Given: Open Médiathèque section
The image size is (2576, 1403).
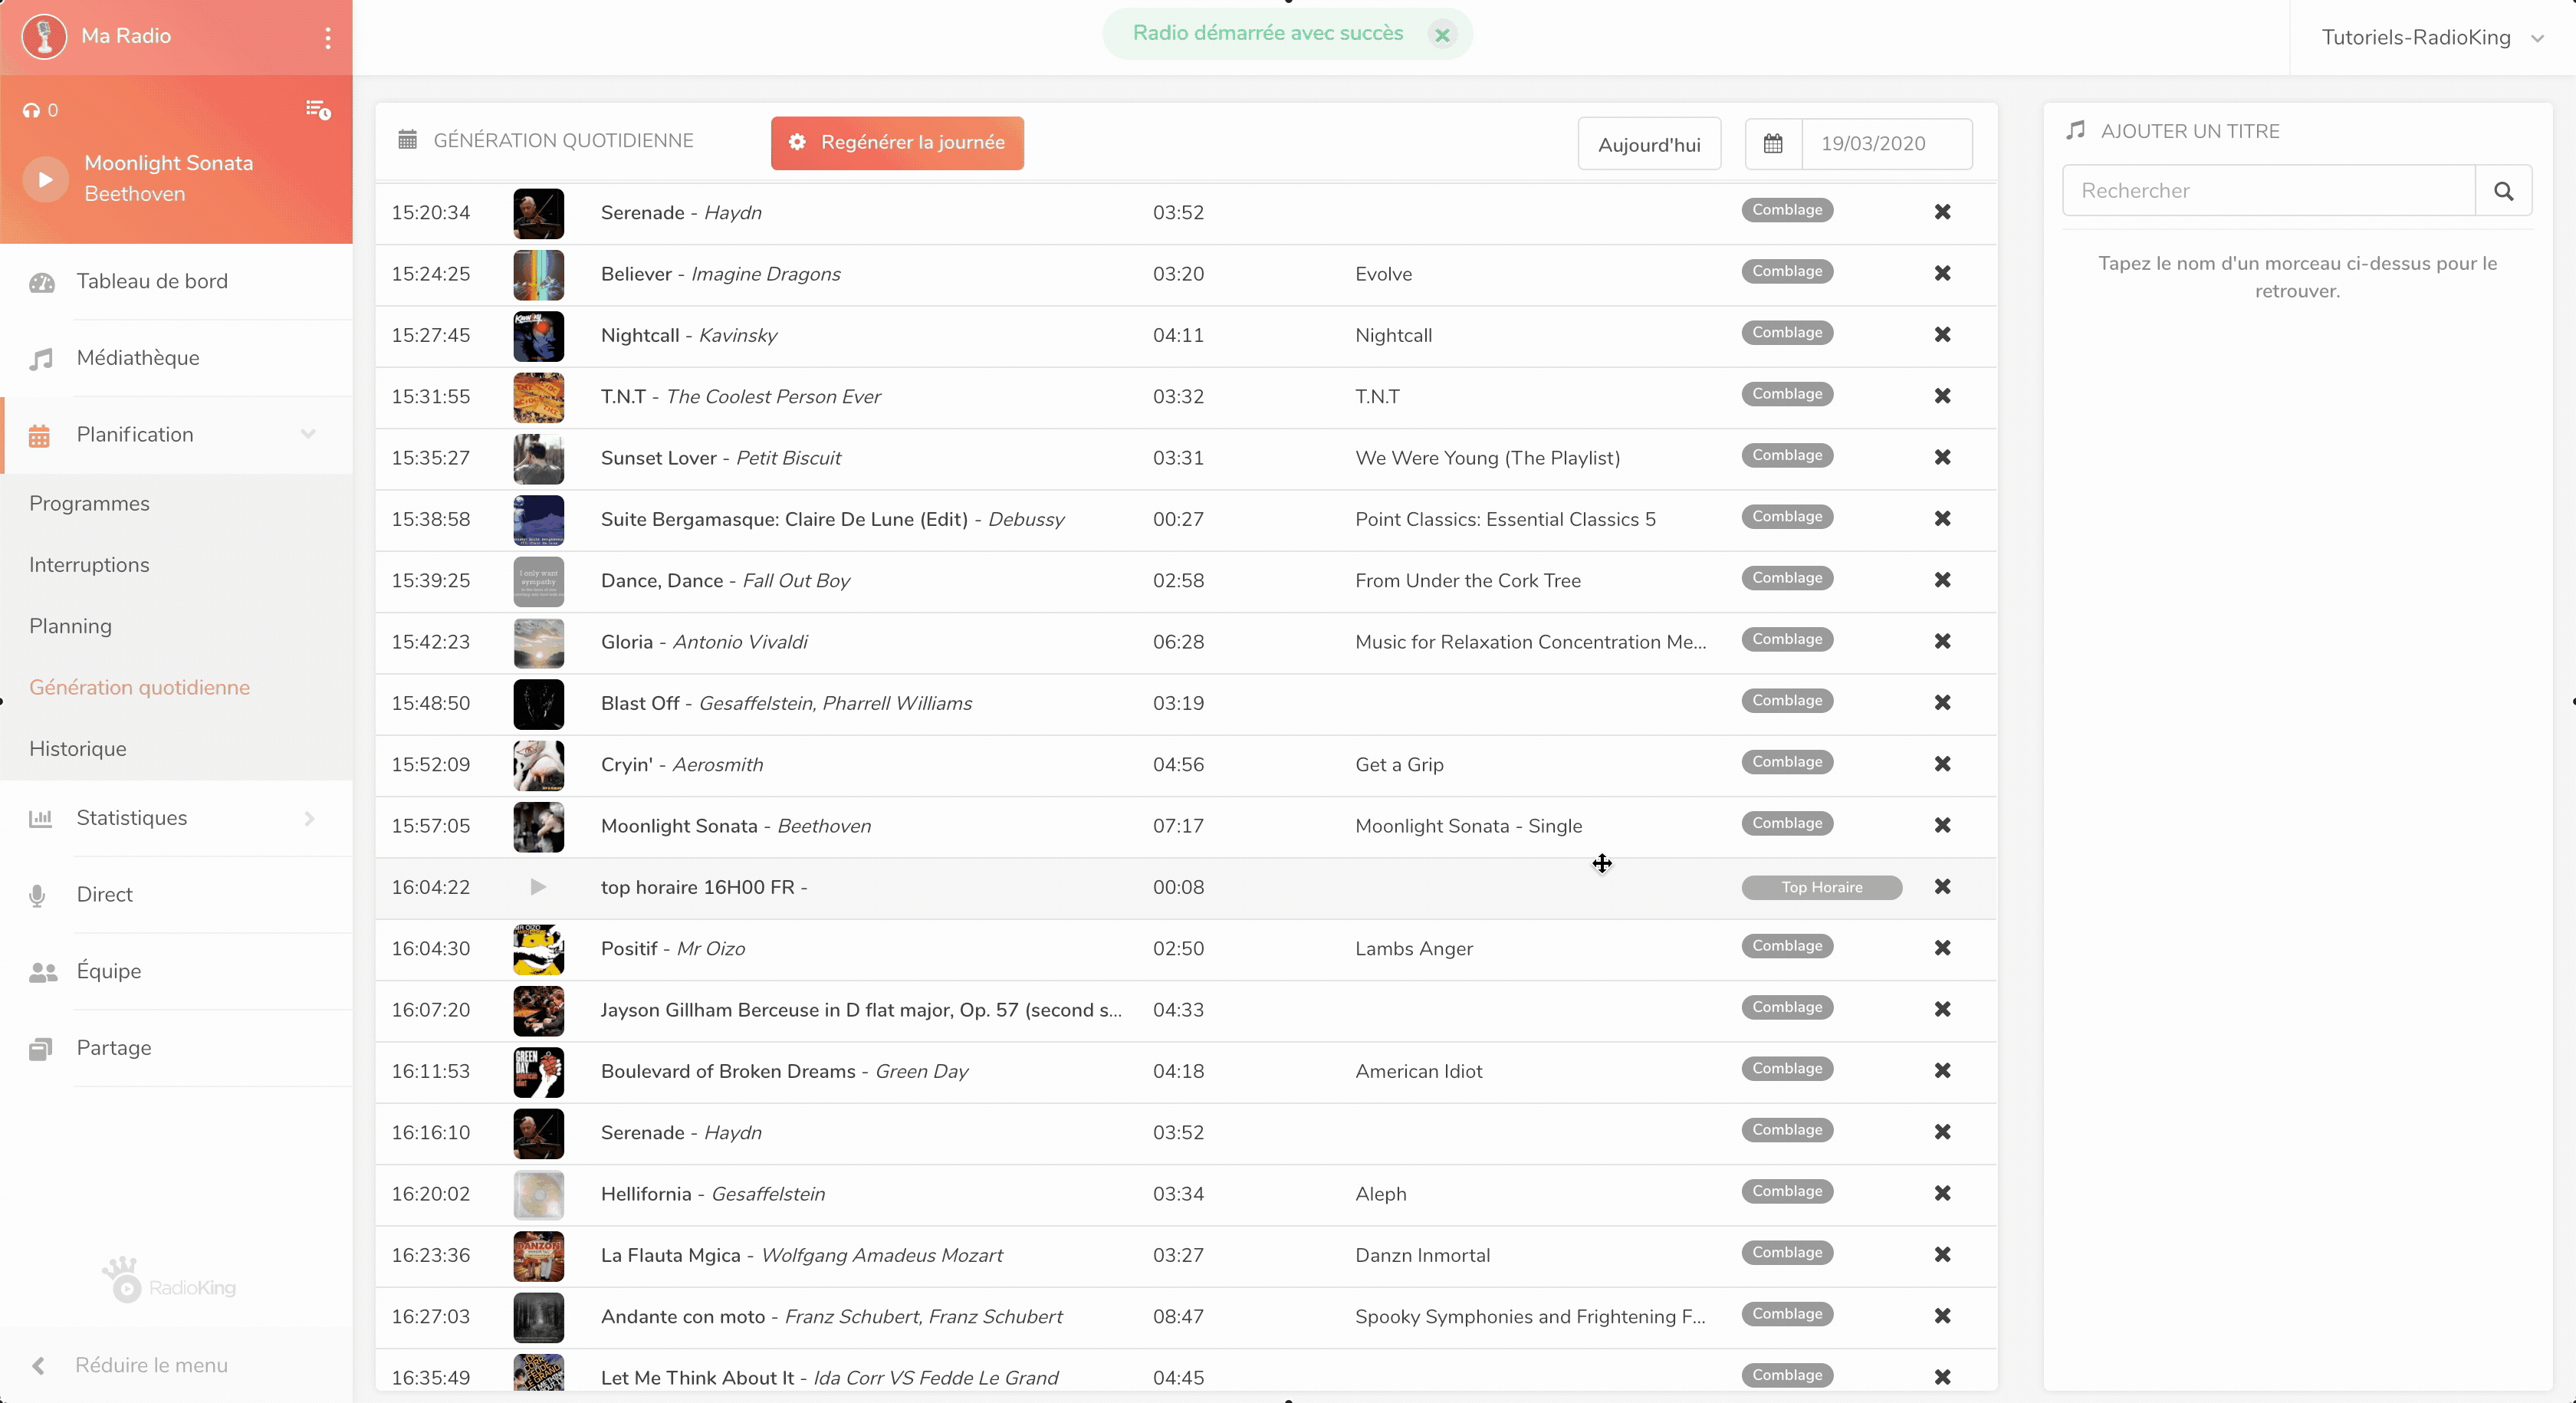Looking at the screenshot, I should (138, 358).
